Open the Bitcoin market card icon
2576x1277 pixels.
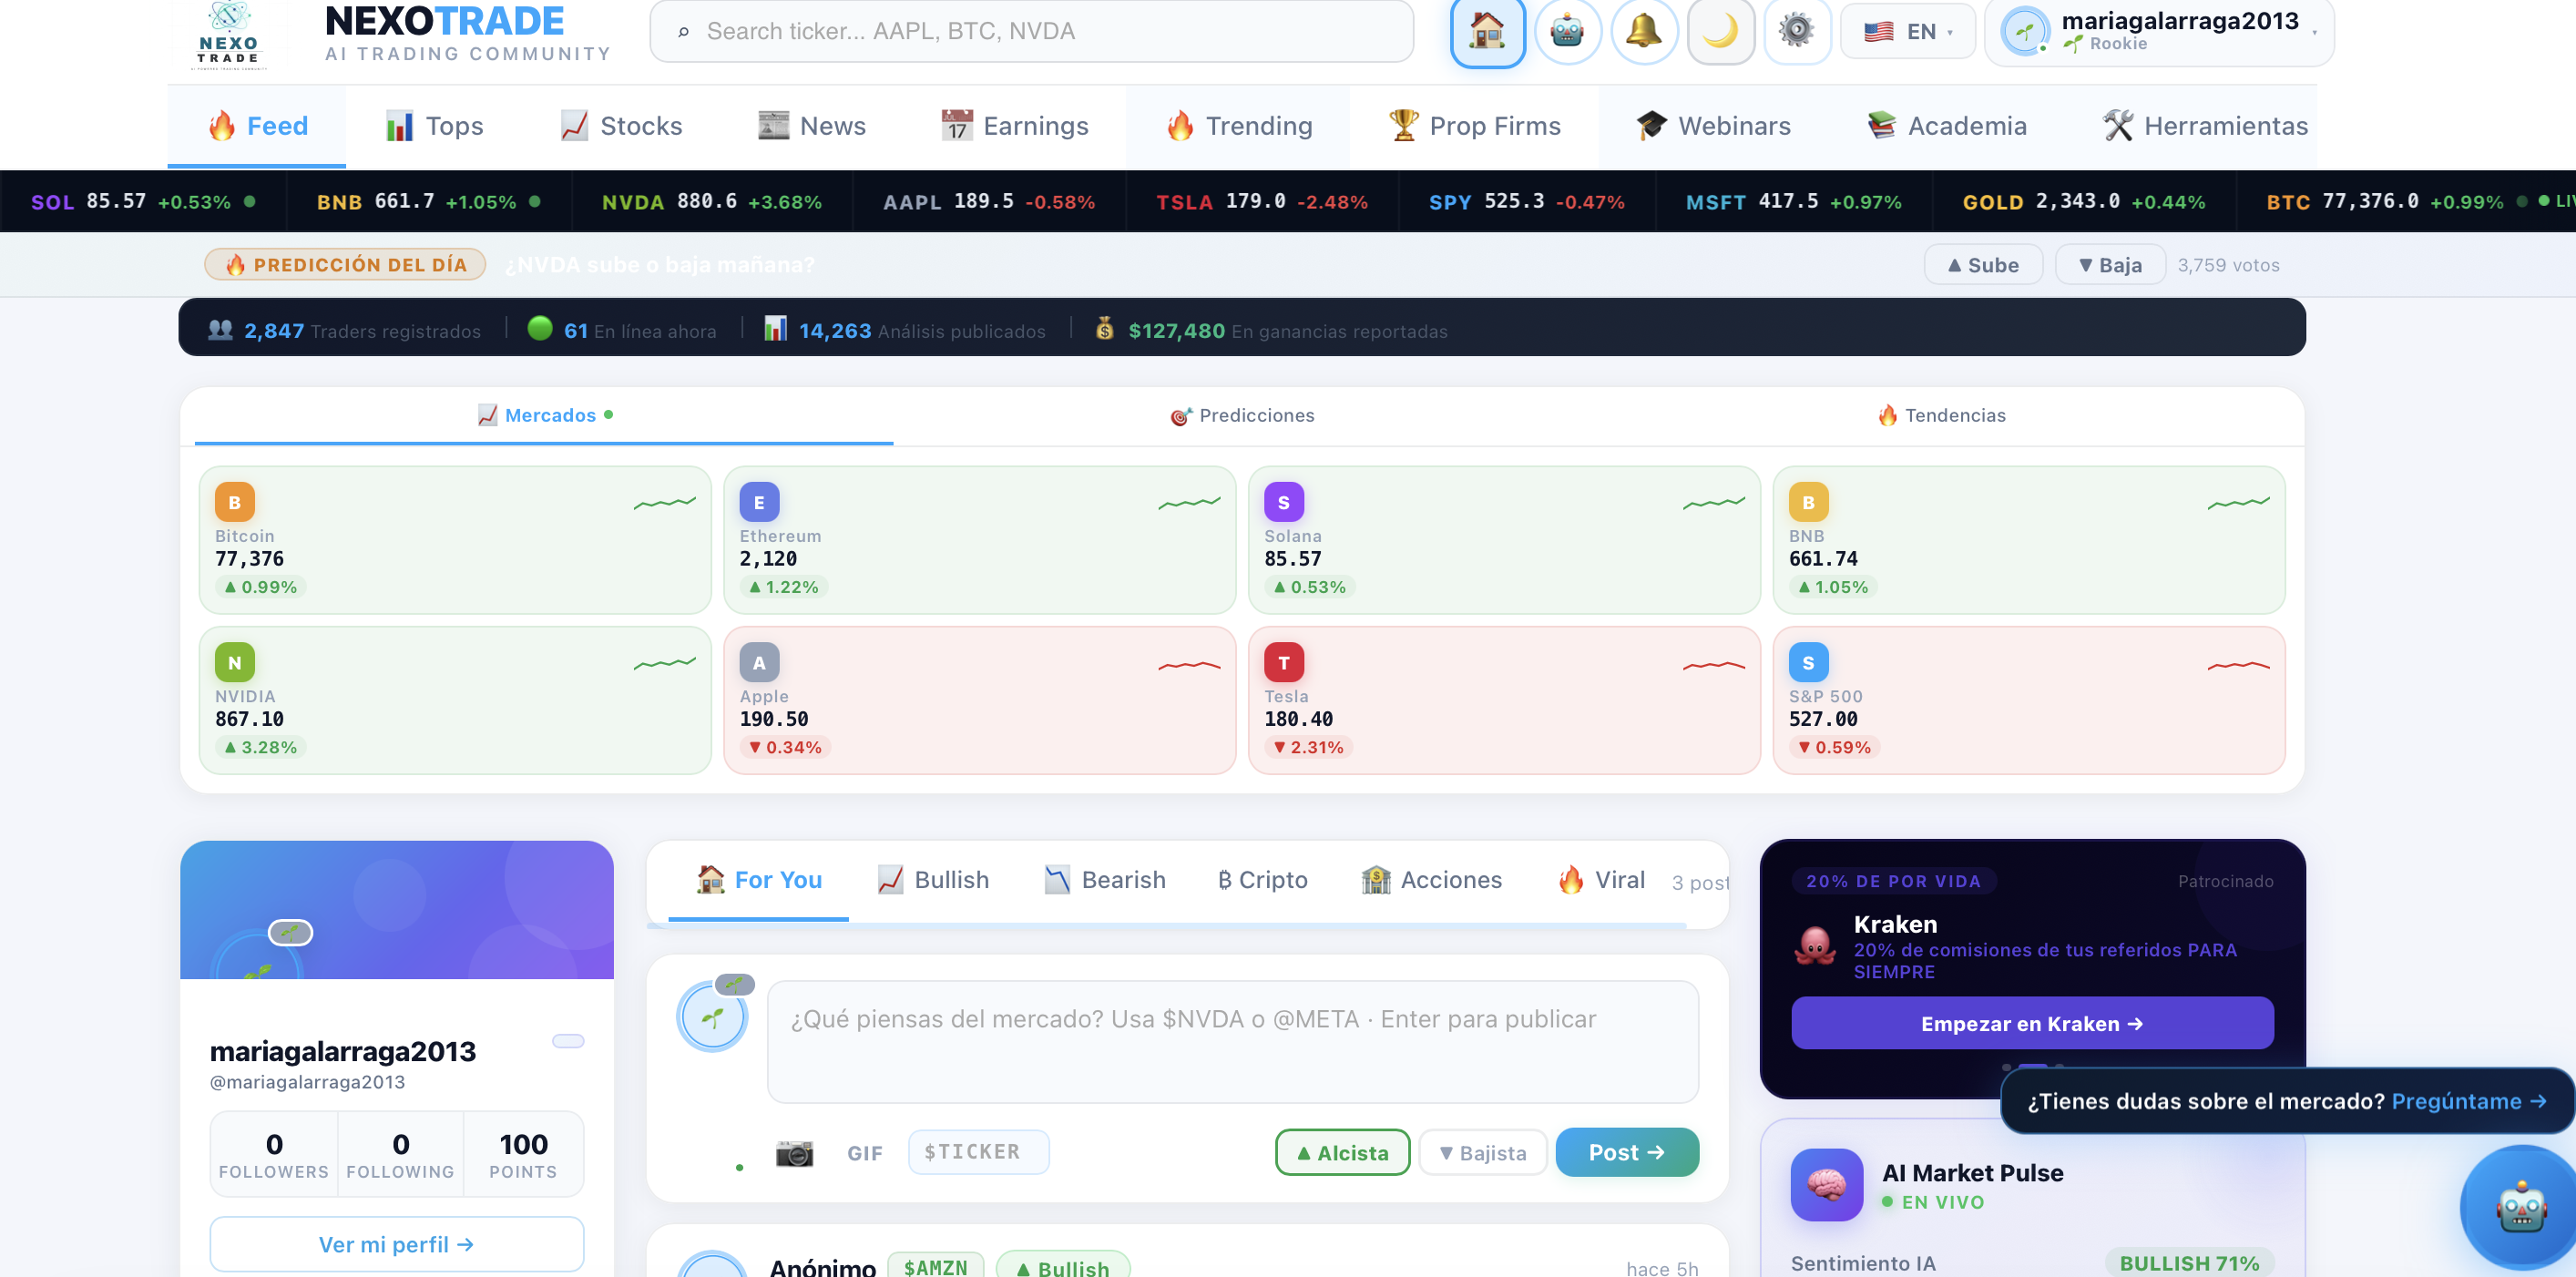[x=234, y=502]
